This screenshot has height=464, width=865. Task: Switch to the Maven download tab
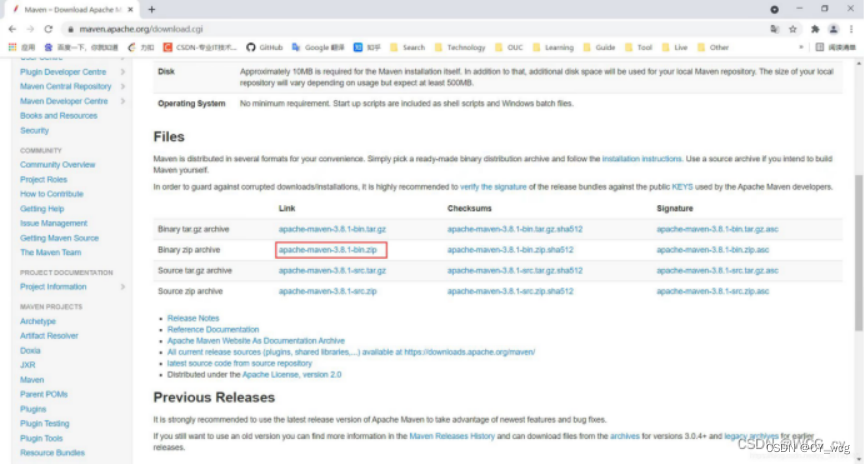click(x=72, y=9)
